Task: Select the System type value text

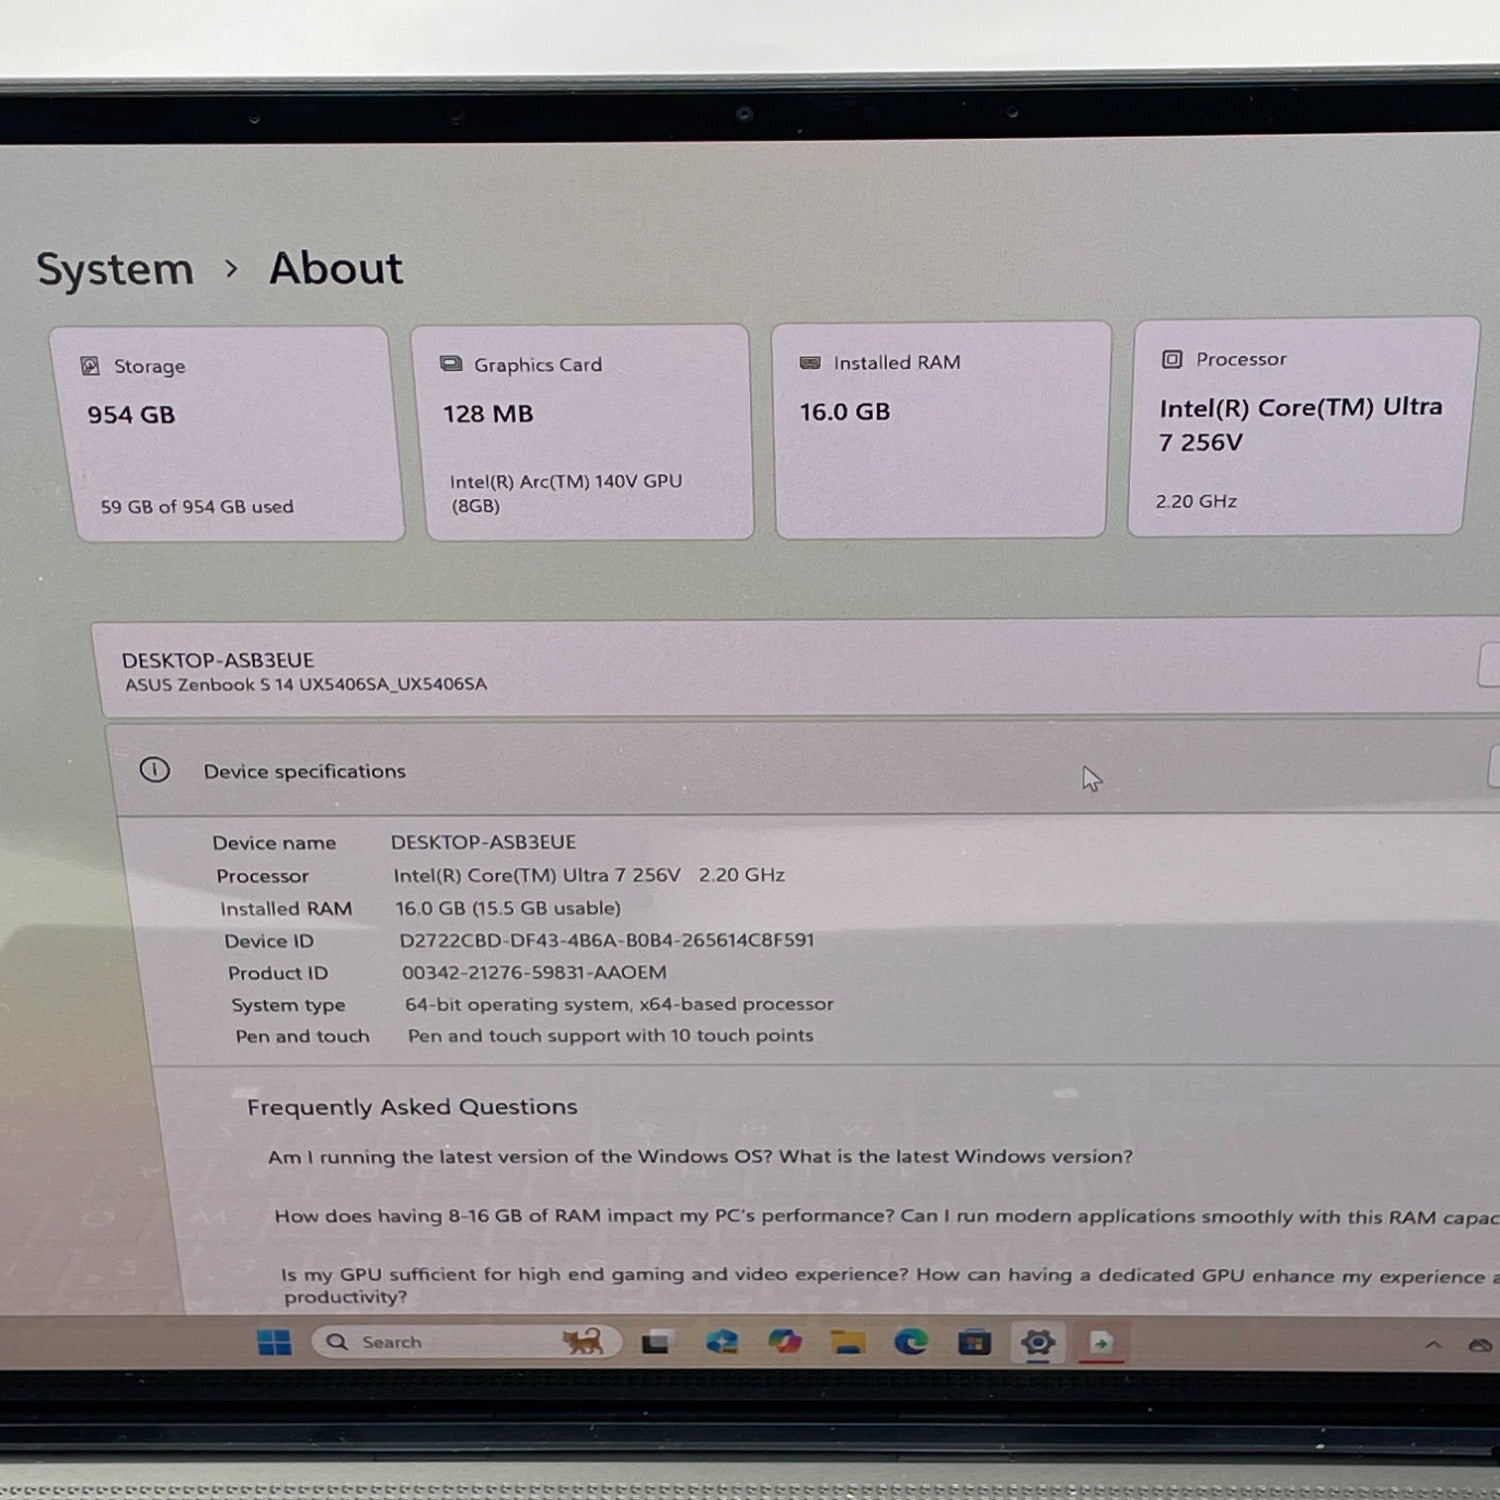Action: [x=619, y=1004]
